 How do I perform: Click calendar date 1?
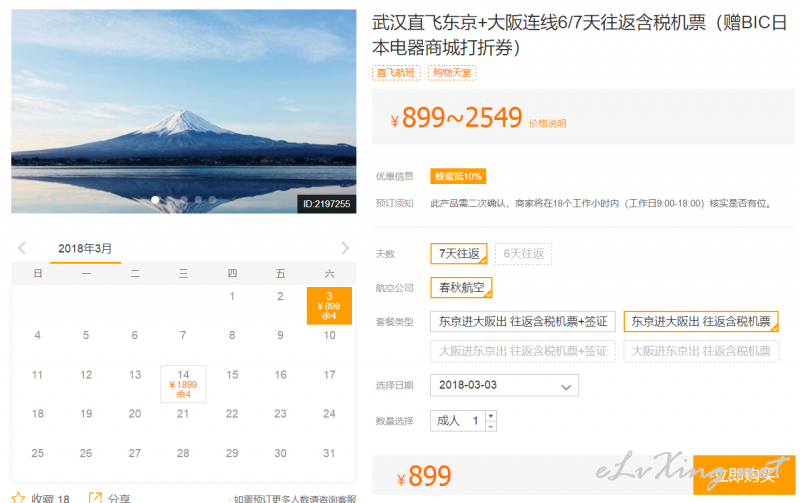232,296
